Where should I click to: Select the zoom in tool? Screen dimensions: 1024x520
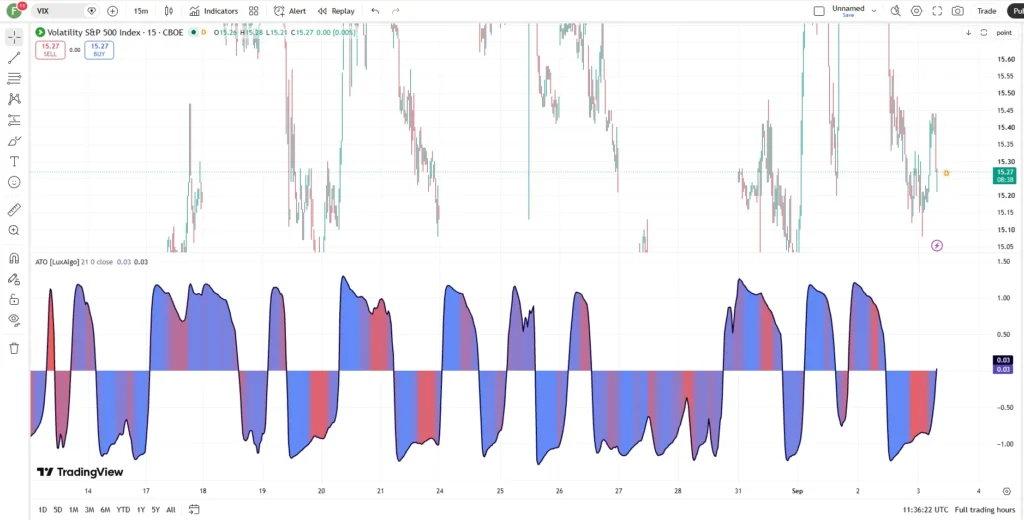tap(14, 230)
